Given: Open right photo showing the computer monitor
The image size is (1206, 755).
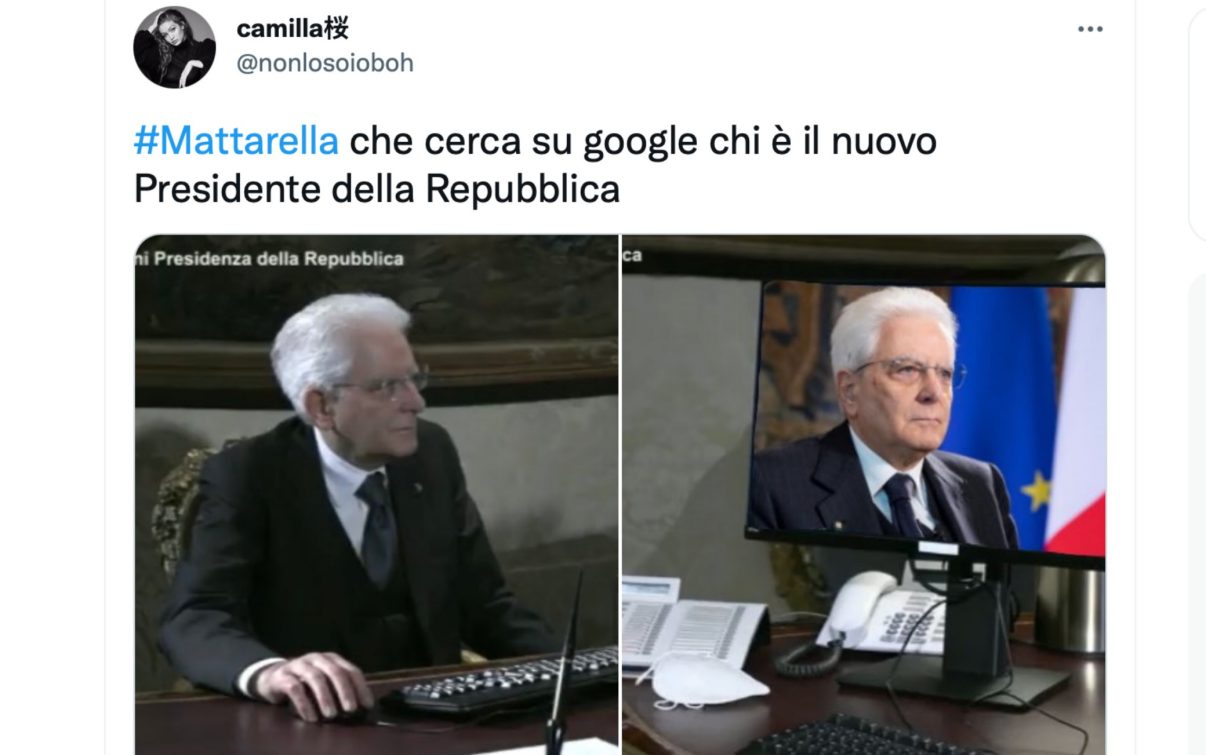Looking at the screenshot, I should 864,495.
